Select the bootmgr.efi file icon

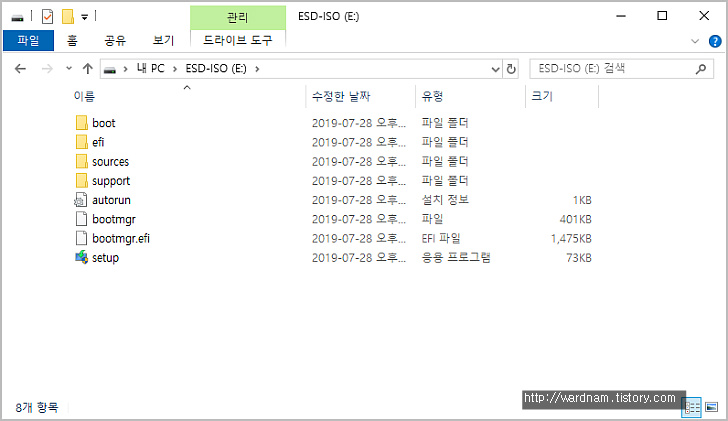tap(81, 239)
